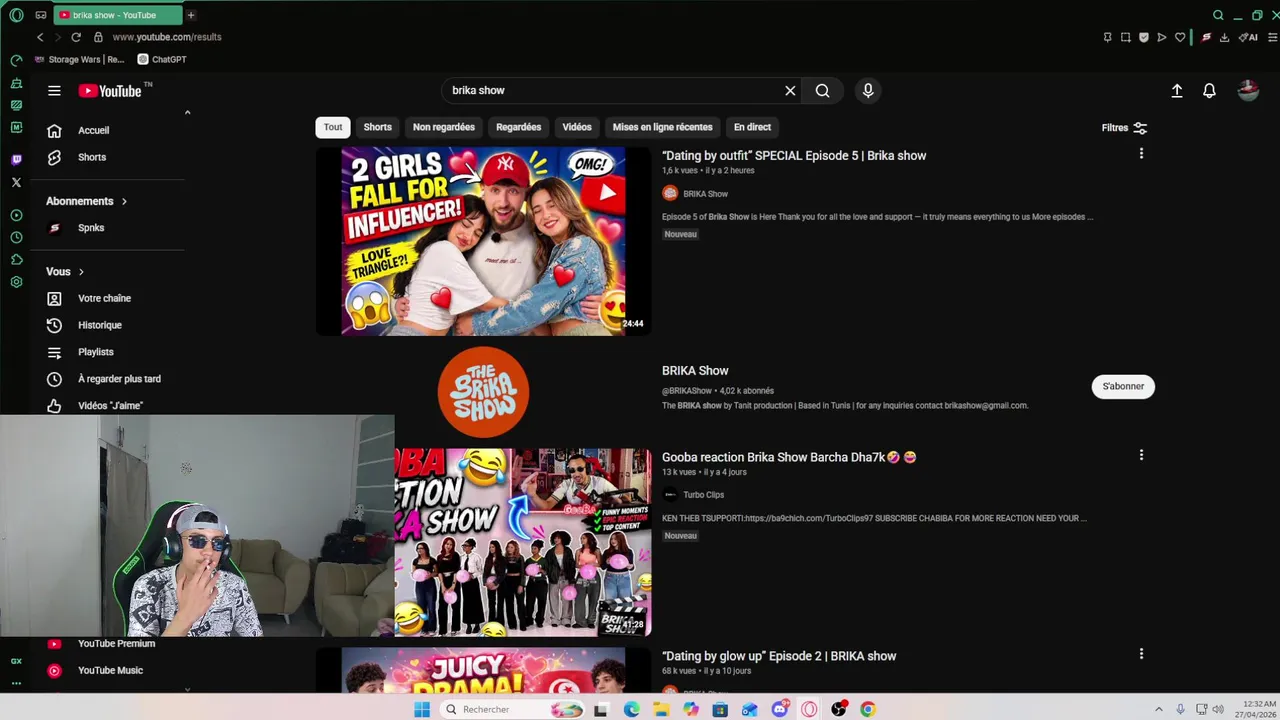This screenshot has width=1280, height=720.
Task: Open Windows Start menu
Action: [x=422, y=709]
